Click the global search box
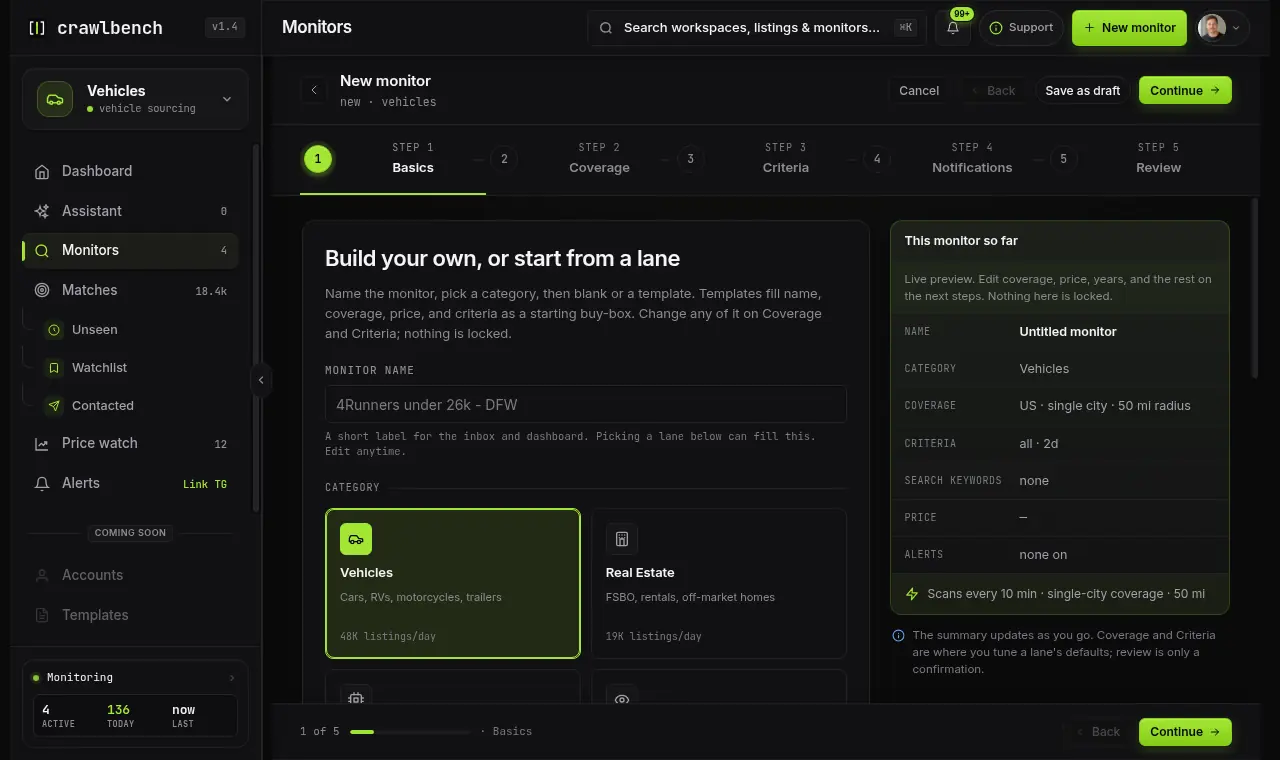Image resolution: width=1280 pixels, height=760 pixels. pyautogui.click(x=756, y=28)
